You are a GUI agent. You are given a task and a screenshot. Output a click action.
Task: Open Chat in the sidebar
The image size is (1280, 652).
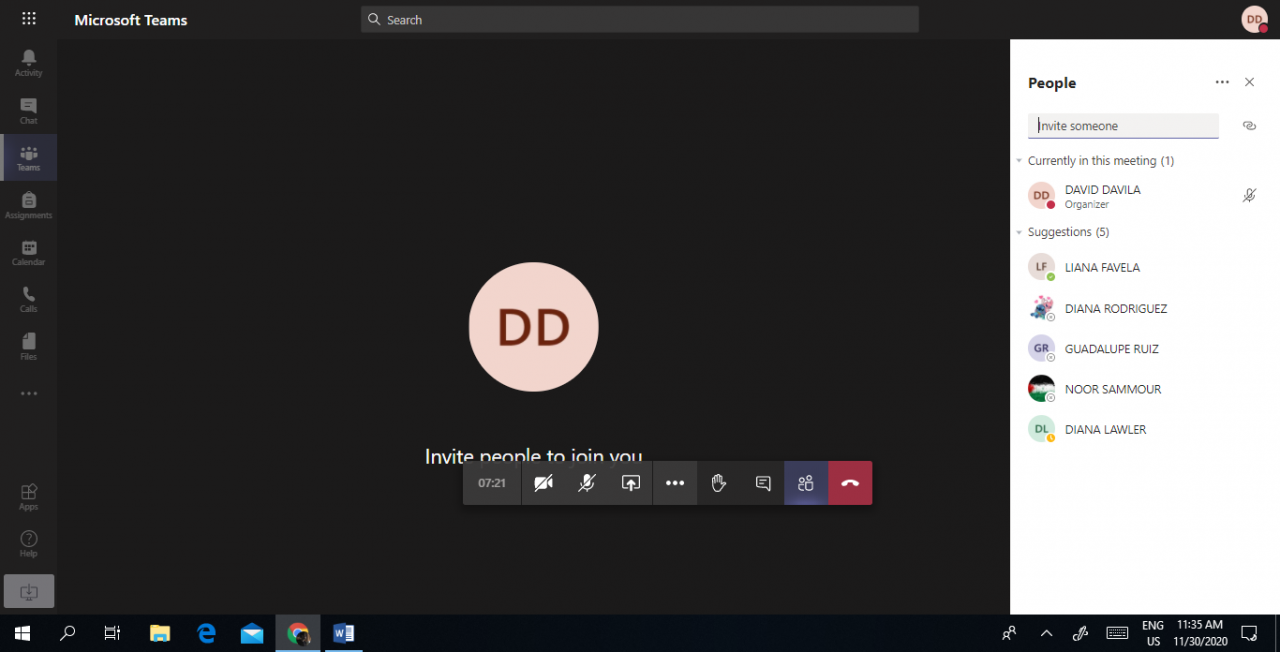pos(28,110)
